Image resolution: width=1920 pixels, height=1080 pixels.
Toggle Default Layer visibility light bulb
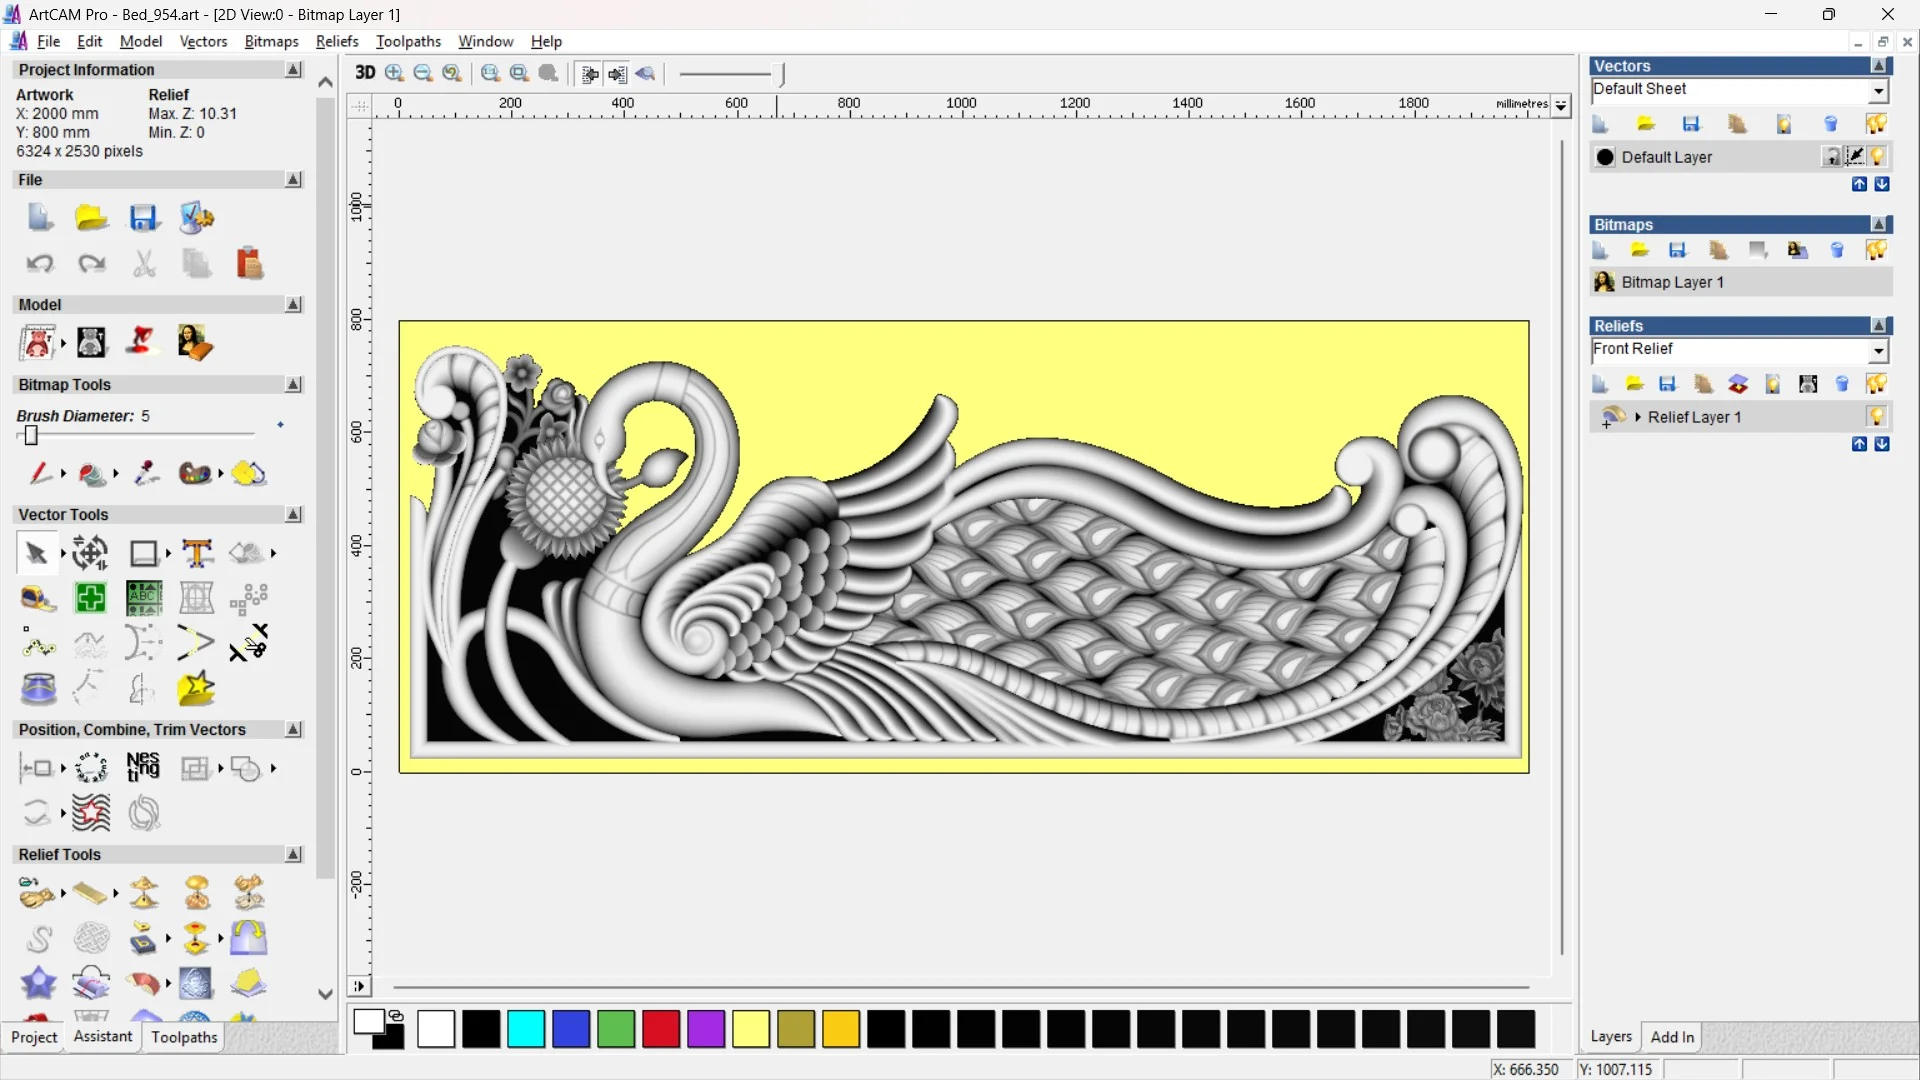point(1877,157)
